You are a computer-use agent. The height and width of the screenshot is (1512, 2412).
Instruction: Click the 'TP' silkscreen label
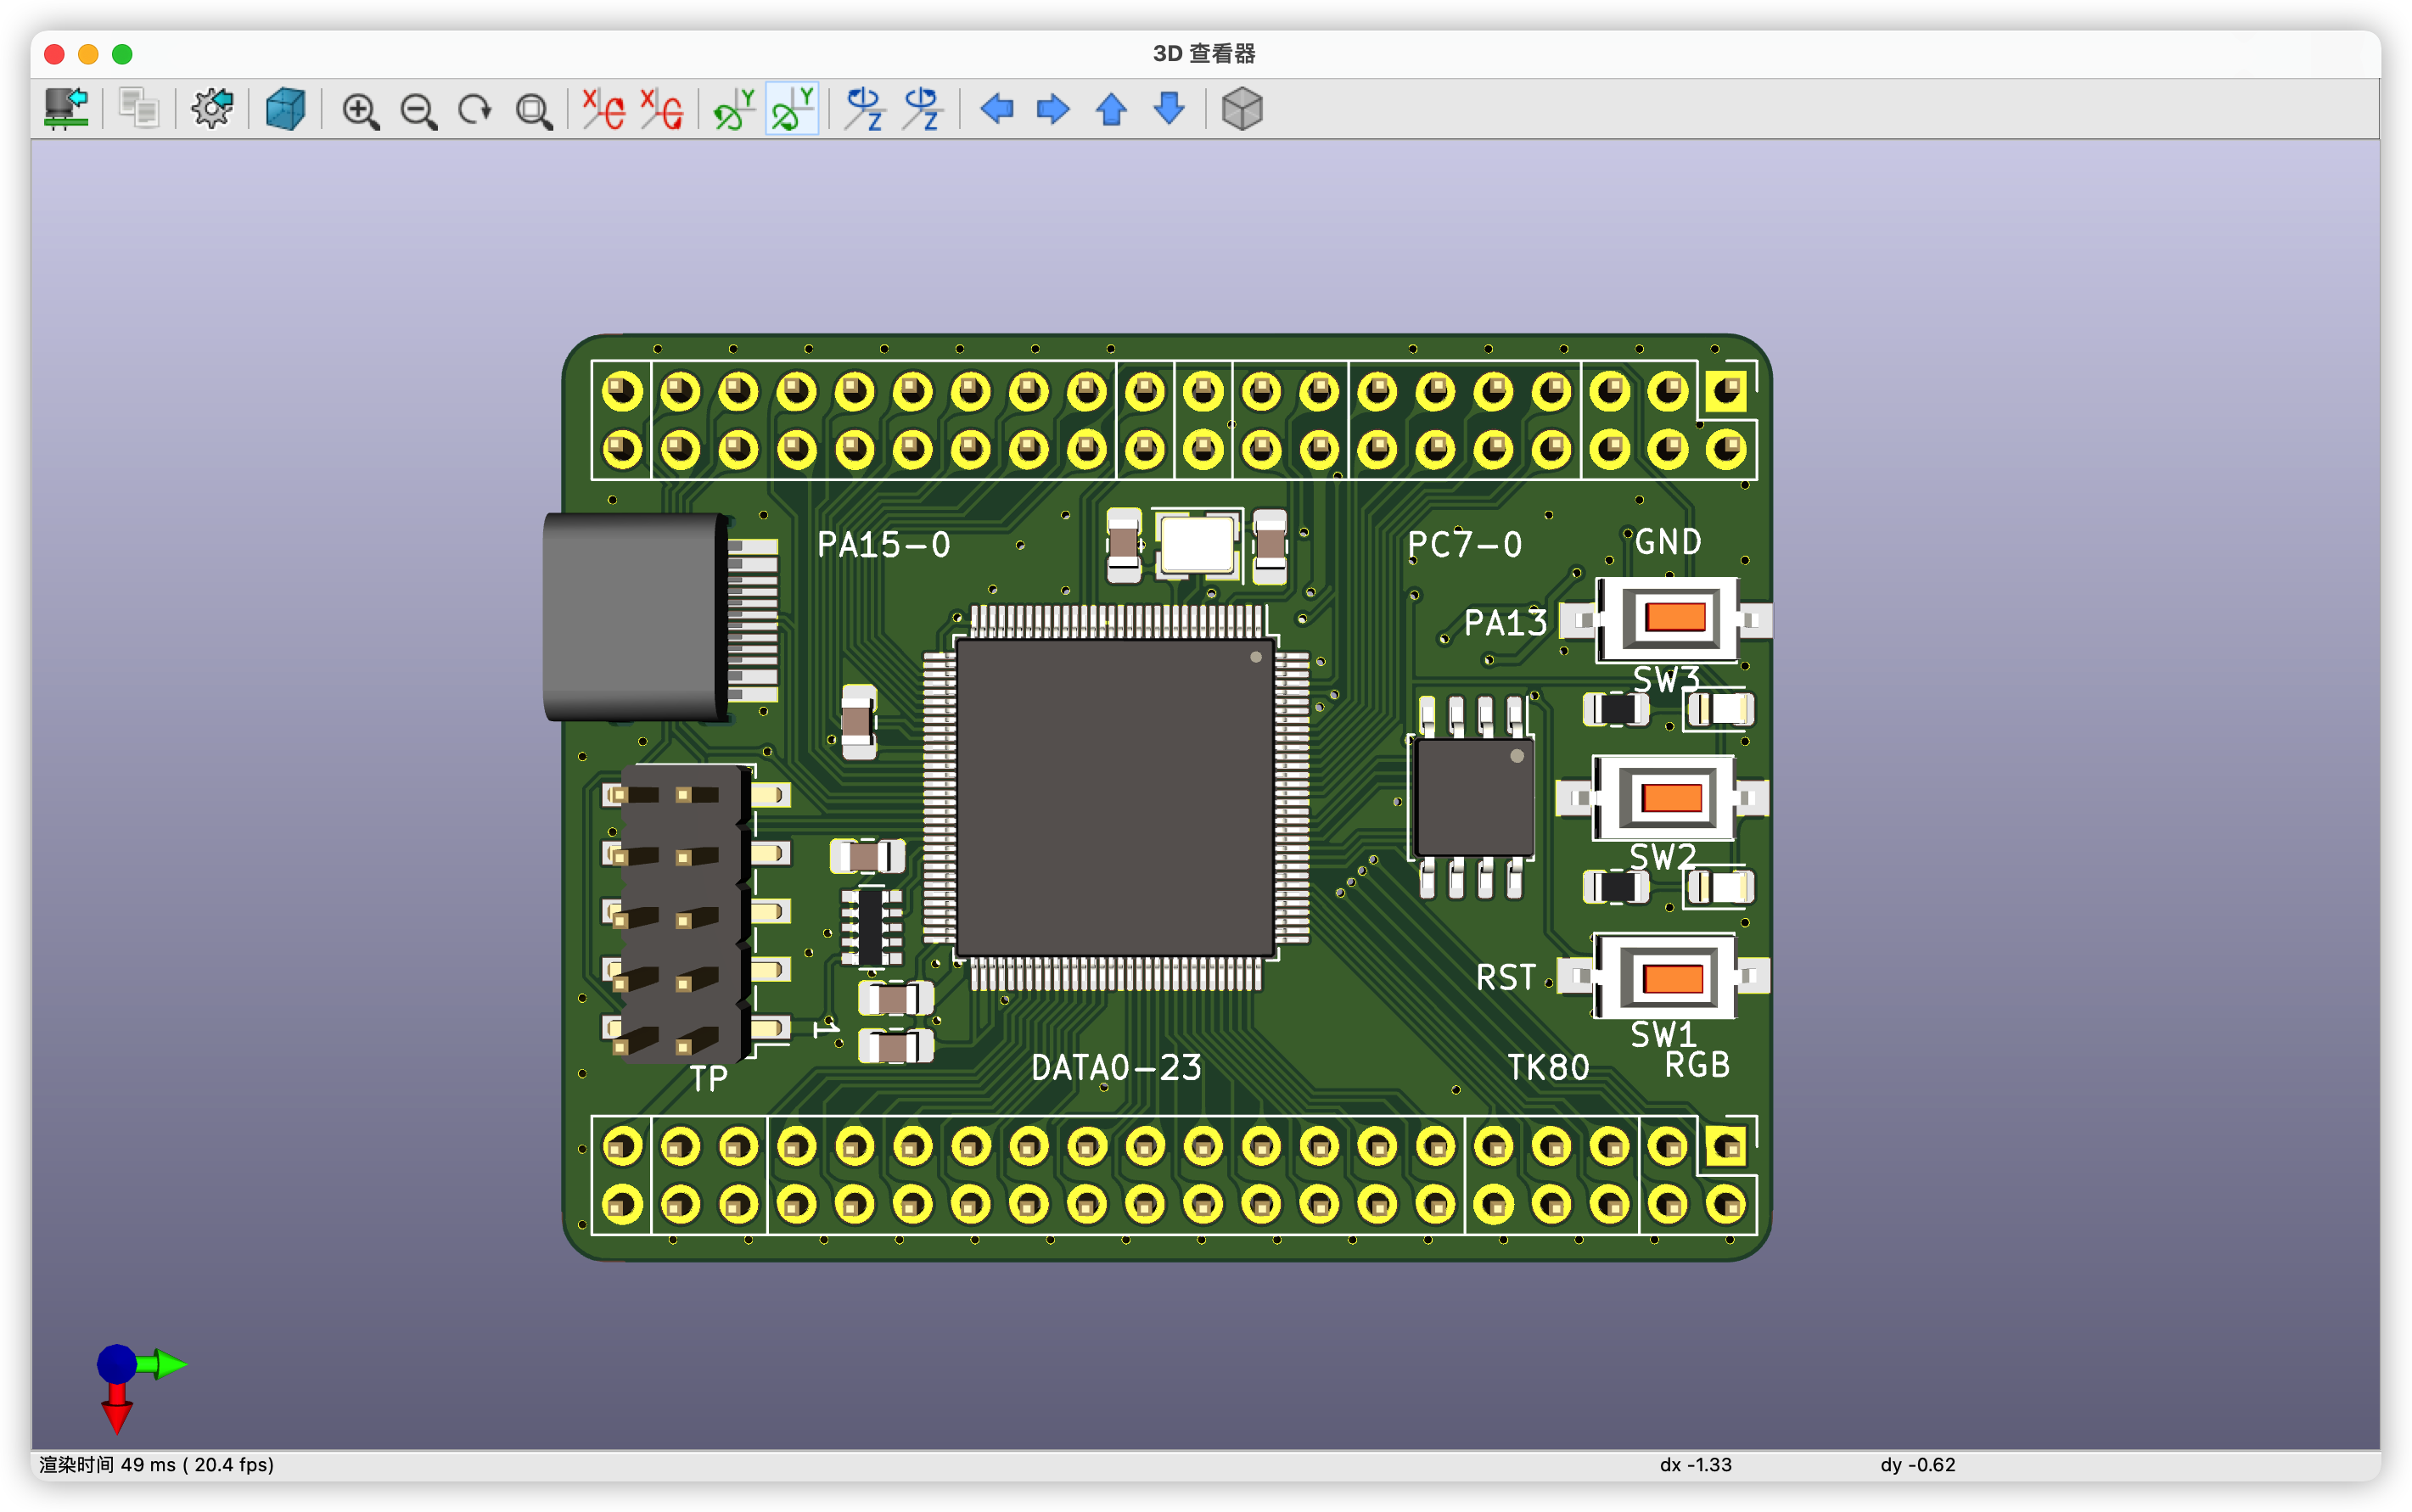[708, 1078]
